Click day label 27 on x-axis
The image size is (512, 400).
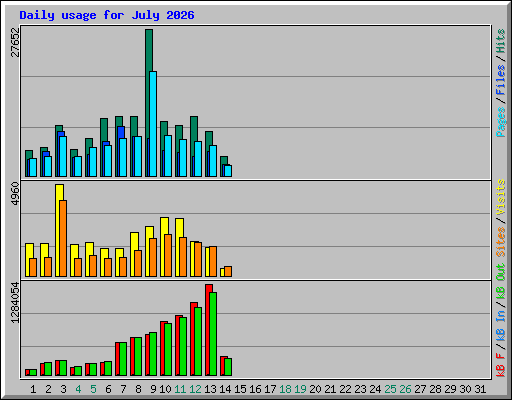(x=420, y=389)
